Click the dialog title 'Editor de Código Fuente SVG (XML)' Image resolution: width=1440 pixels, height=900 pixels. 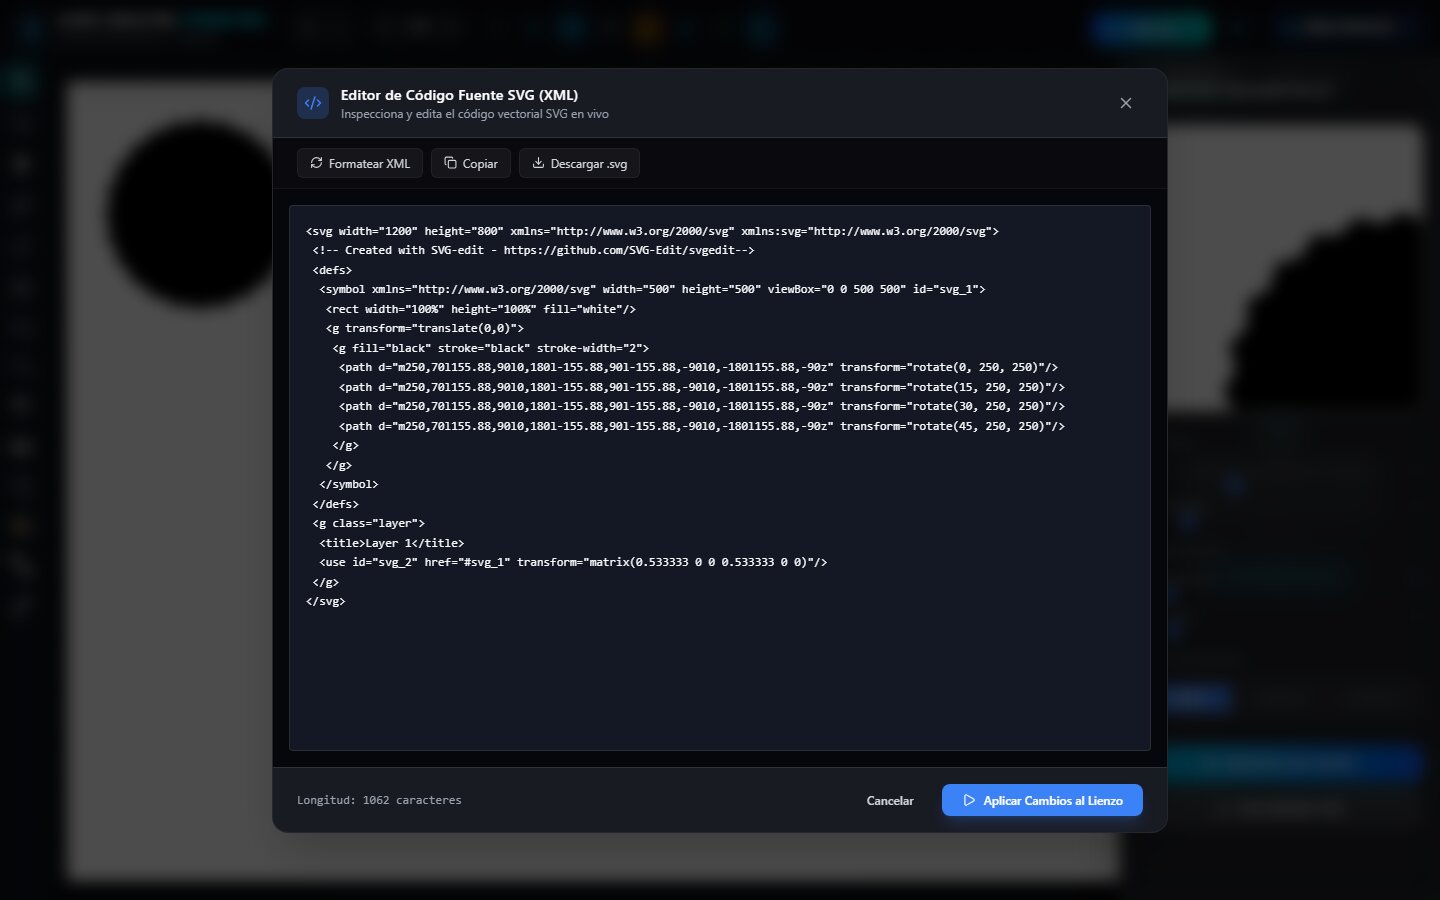(459, 95)
